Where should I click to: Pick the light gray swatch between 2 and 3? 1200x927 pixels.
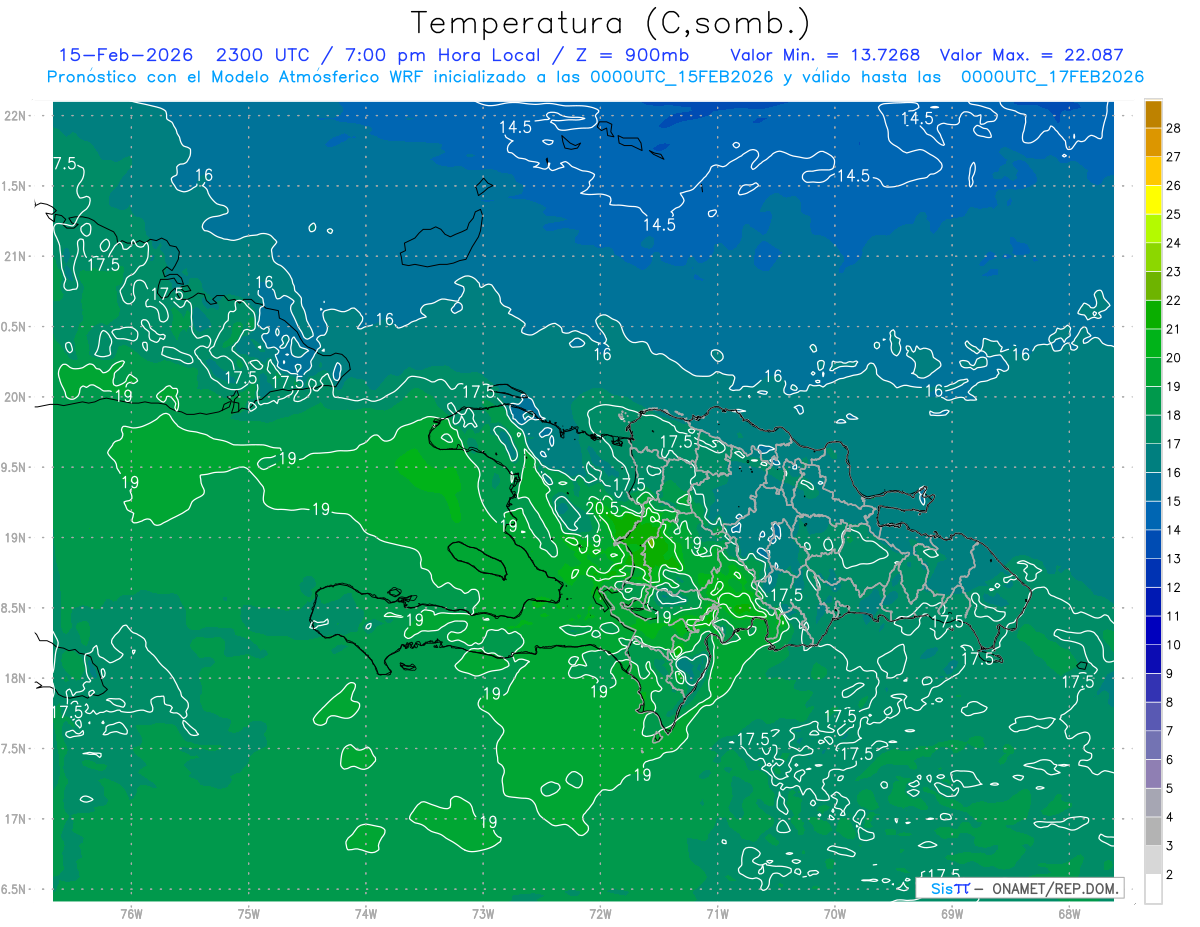click(x=1153, y=860)
